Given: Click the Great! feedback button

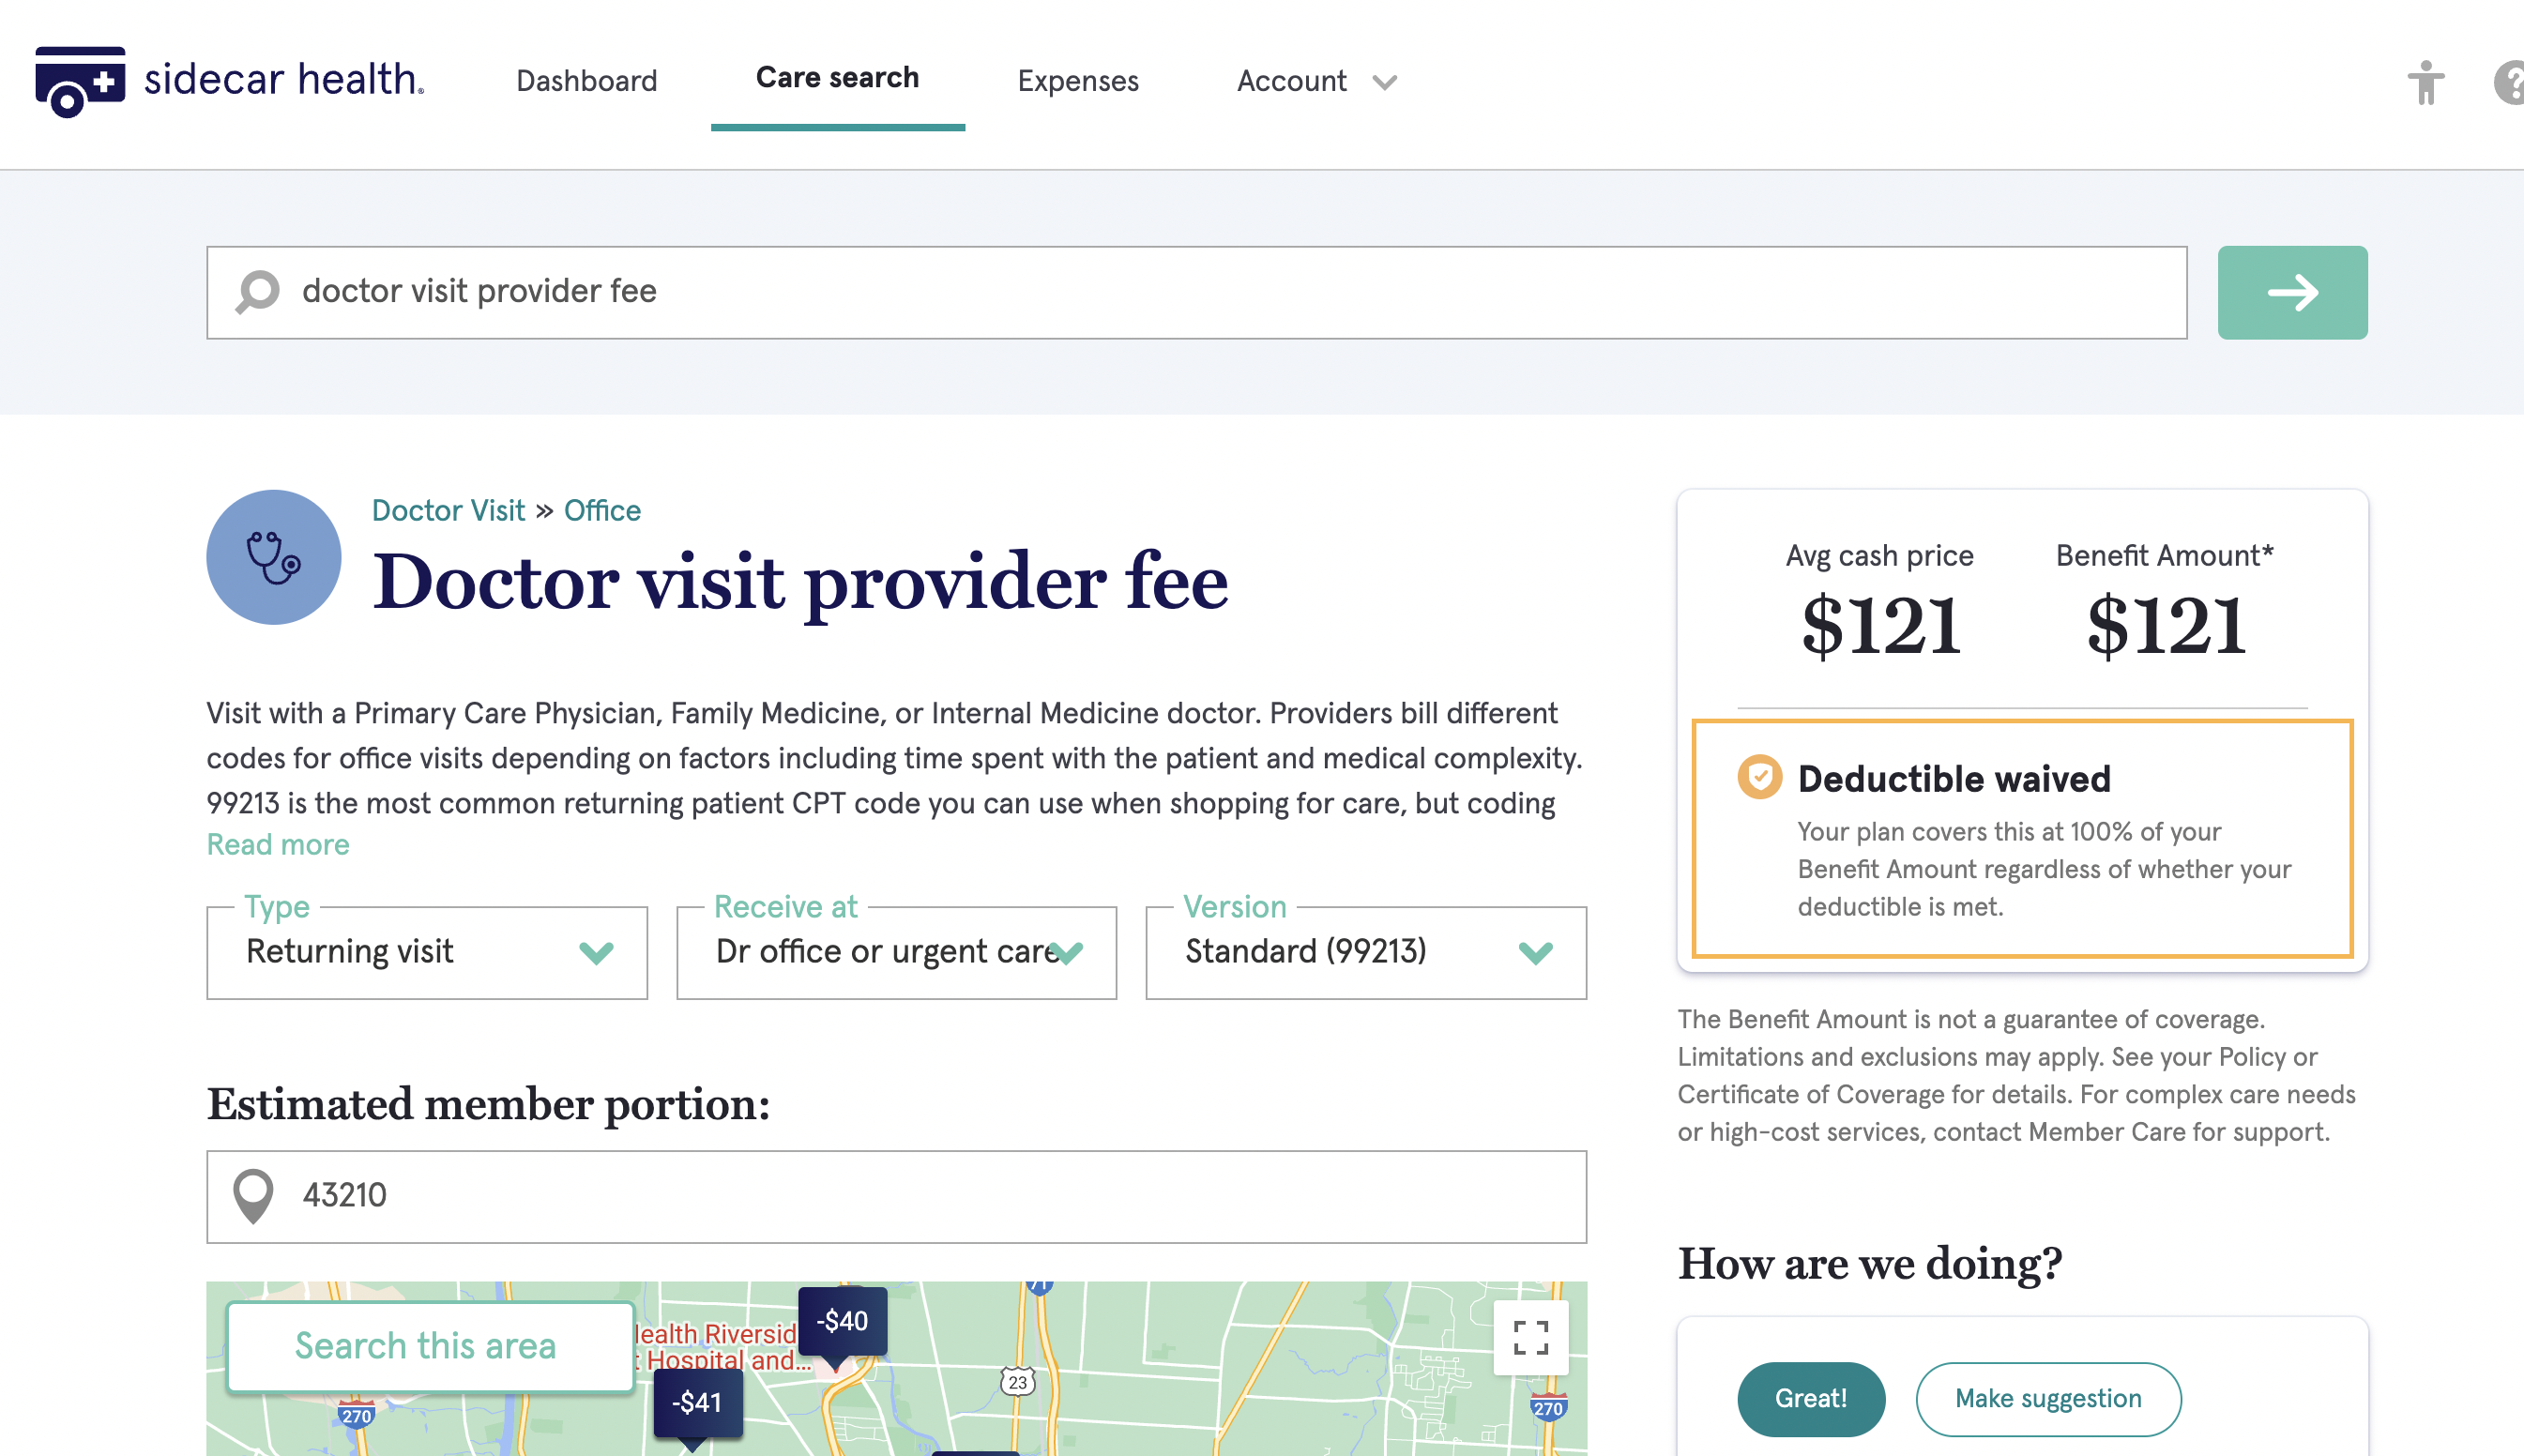Looking at the screenshot, I should pyautogui.click(x=1810, y=1398).
